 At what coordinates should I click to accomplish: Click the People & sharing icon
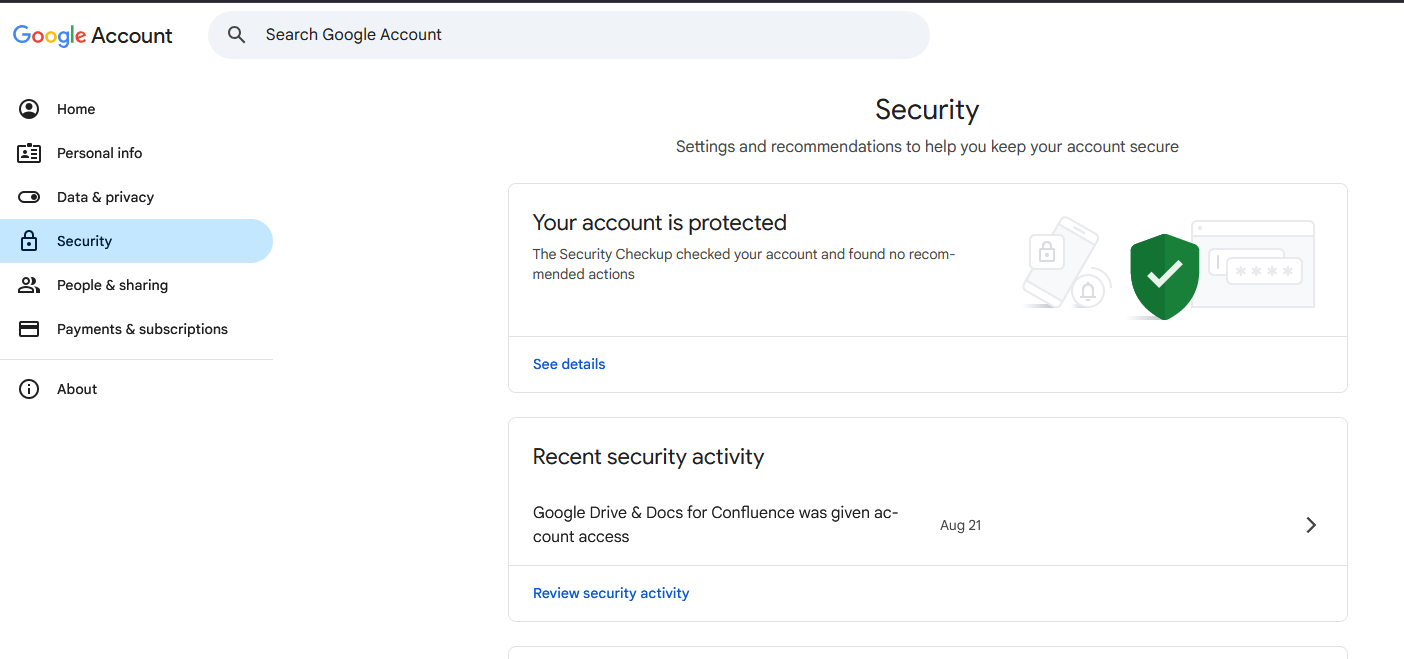tap(29, 285)
